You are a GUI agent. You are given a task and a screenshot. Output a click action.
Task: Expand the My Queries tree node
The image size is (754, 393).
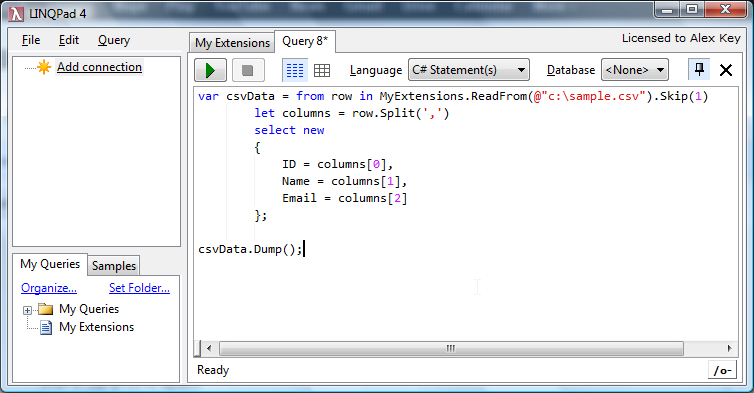[27, 310]
